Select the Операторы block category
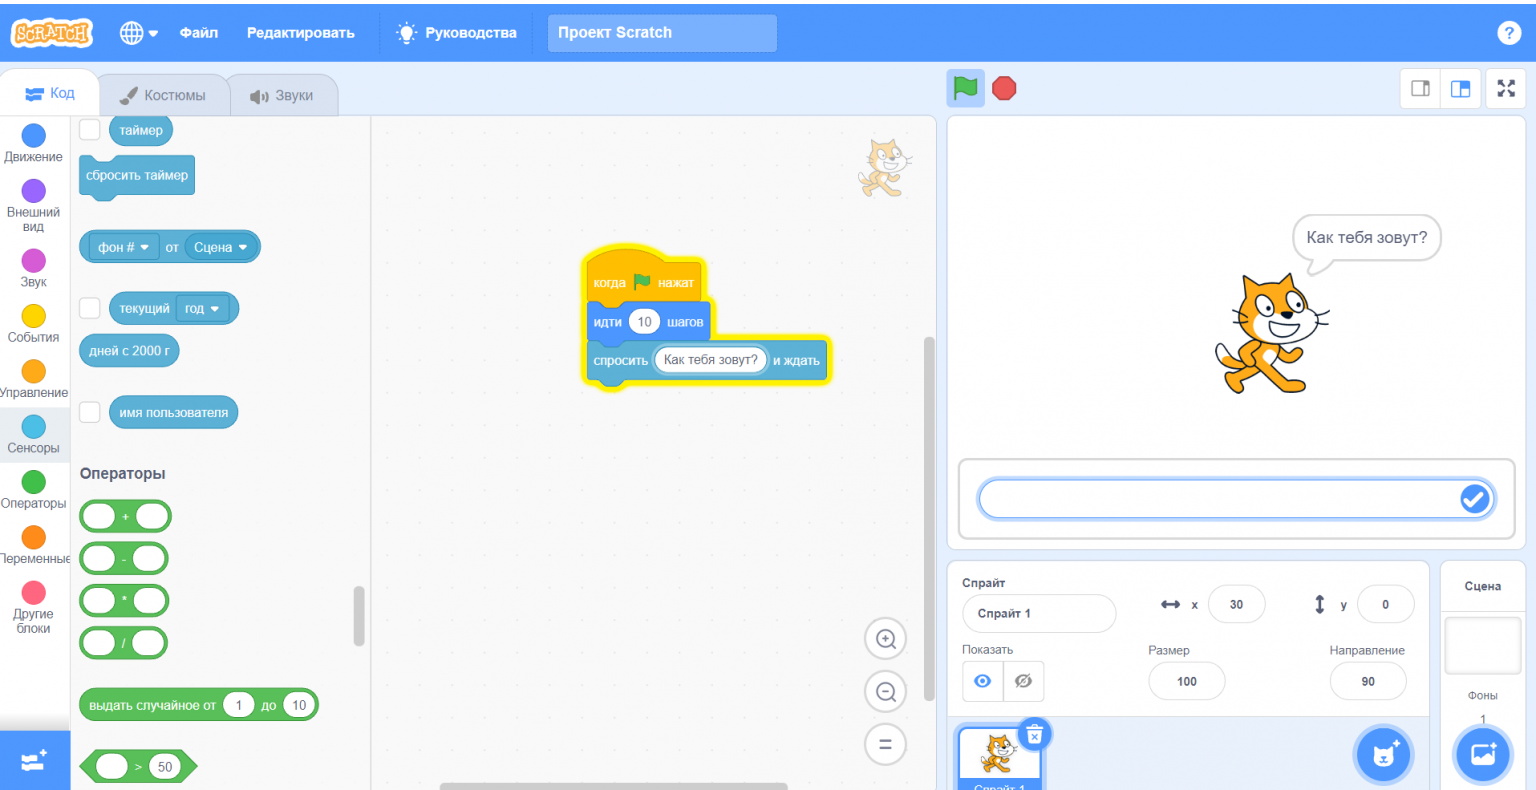The height and width of the screenshot is (790, 1536). coord(34,490)
